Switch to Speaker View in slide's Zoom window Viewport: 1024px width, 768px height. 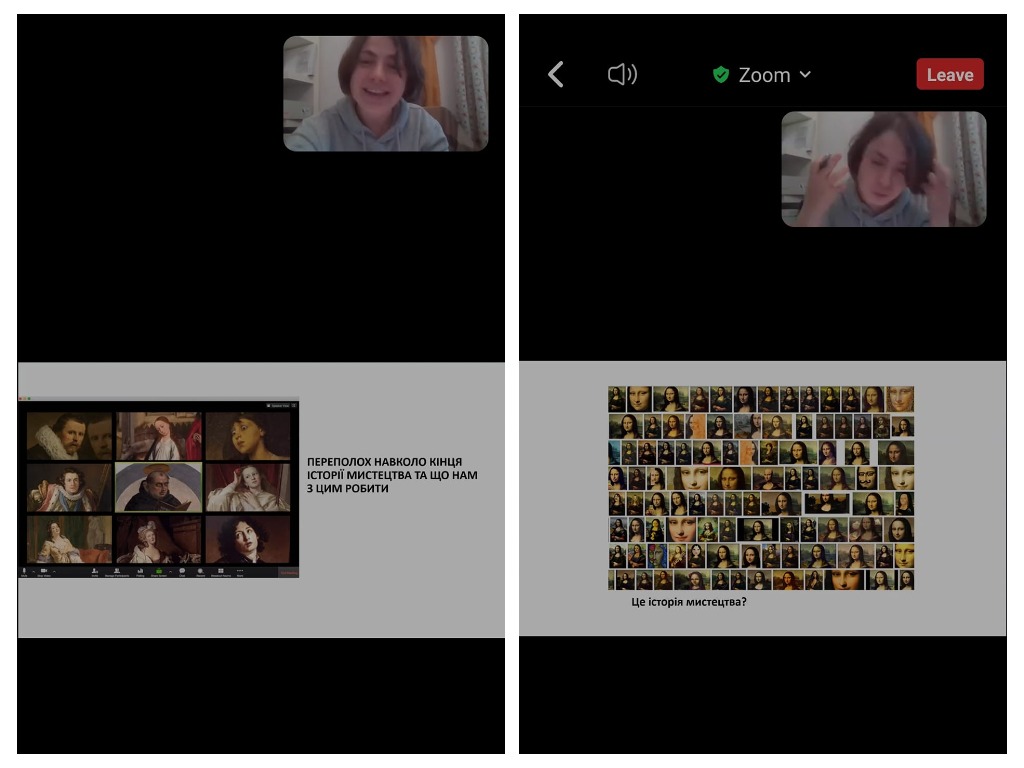tap(278, 406)
